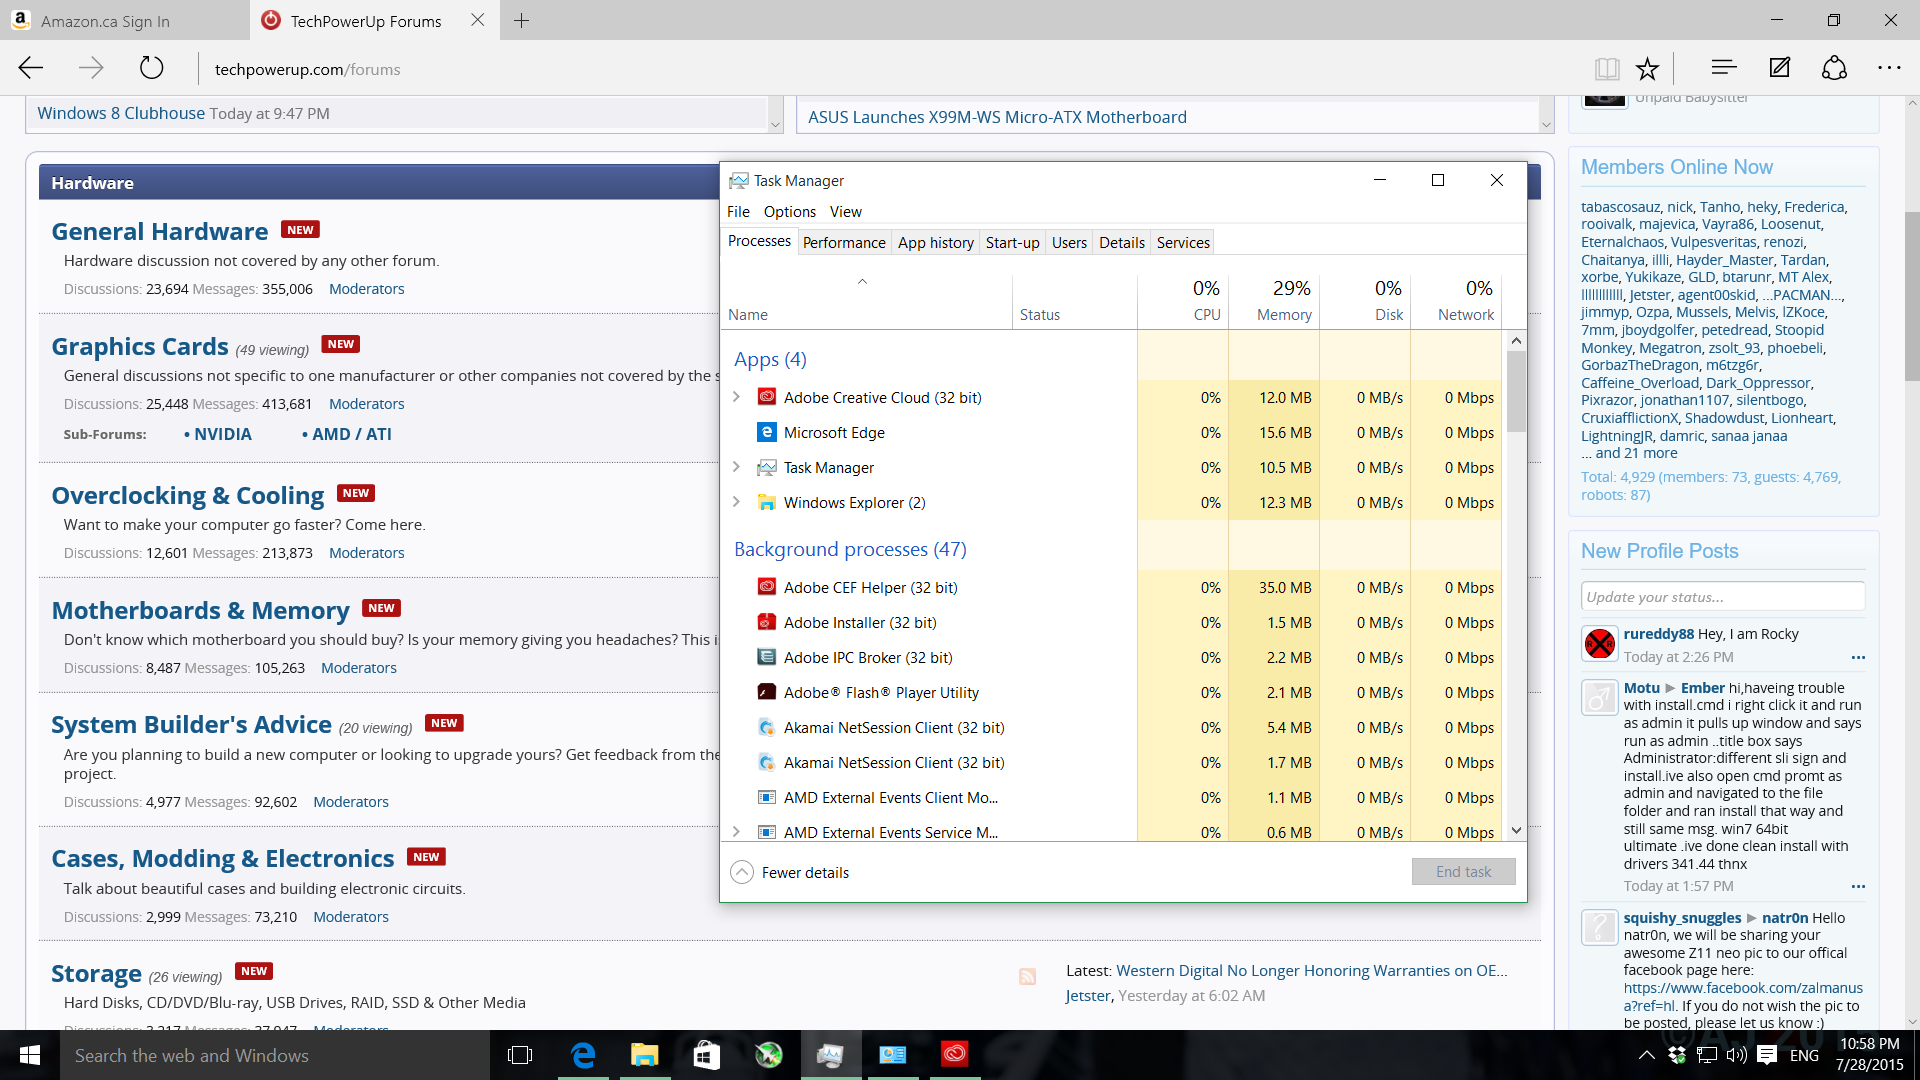Click the Windows Explorer folder icon in Task Manager

767,502
